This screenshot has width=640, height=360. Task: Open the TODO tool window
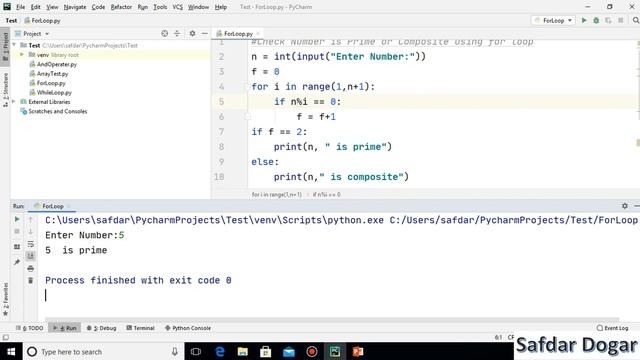pyautogui.click(x=29, y=328)
